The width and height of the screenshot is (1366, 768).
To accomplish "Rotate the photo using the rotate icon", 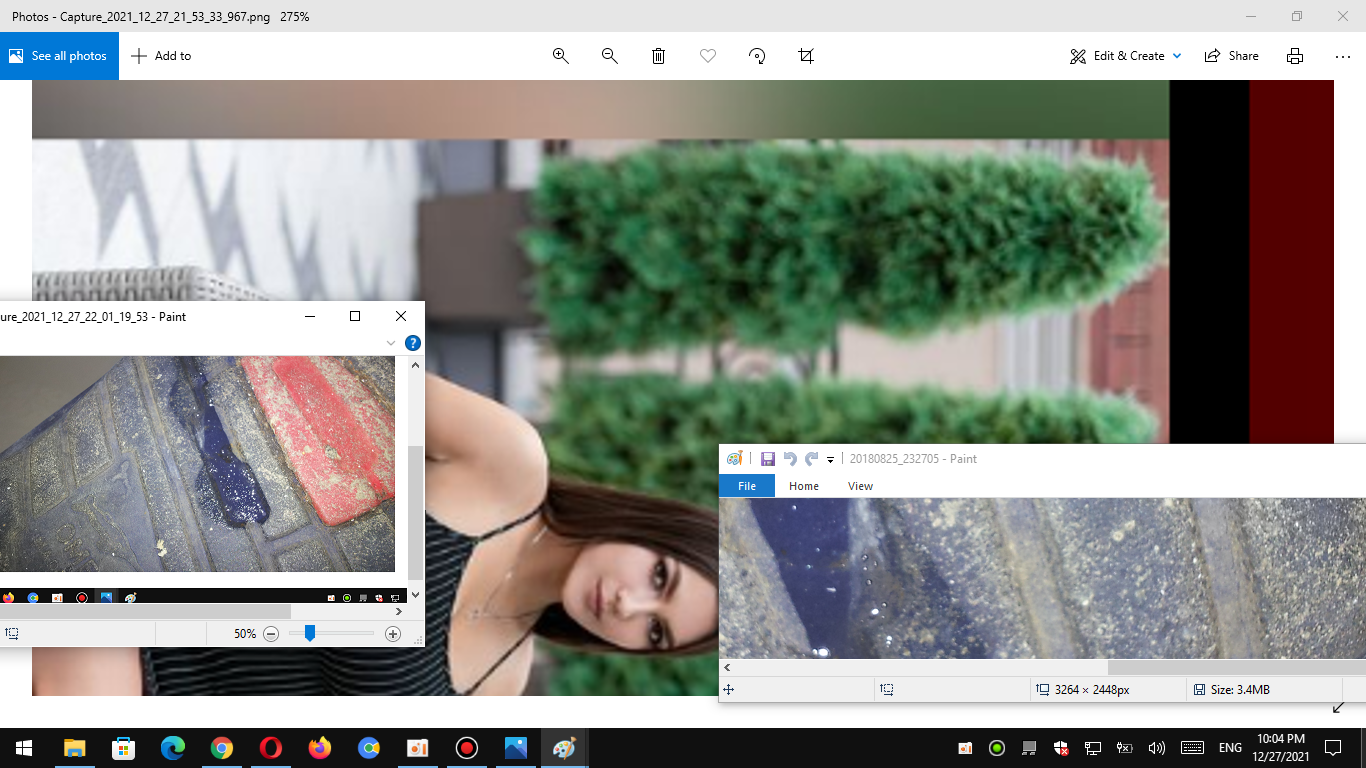I will pyautogui.click(x=757, y=56).
